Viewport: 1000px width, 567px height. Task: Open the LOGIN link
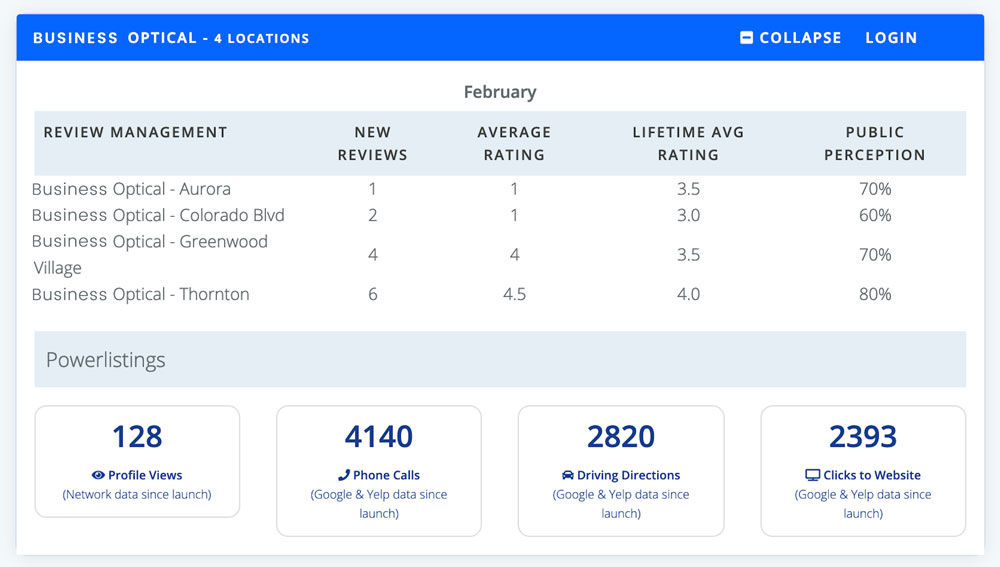(891, 38)
